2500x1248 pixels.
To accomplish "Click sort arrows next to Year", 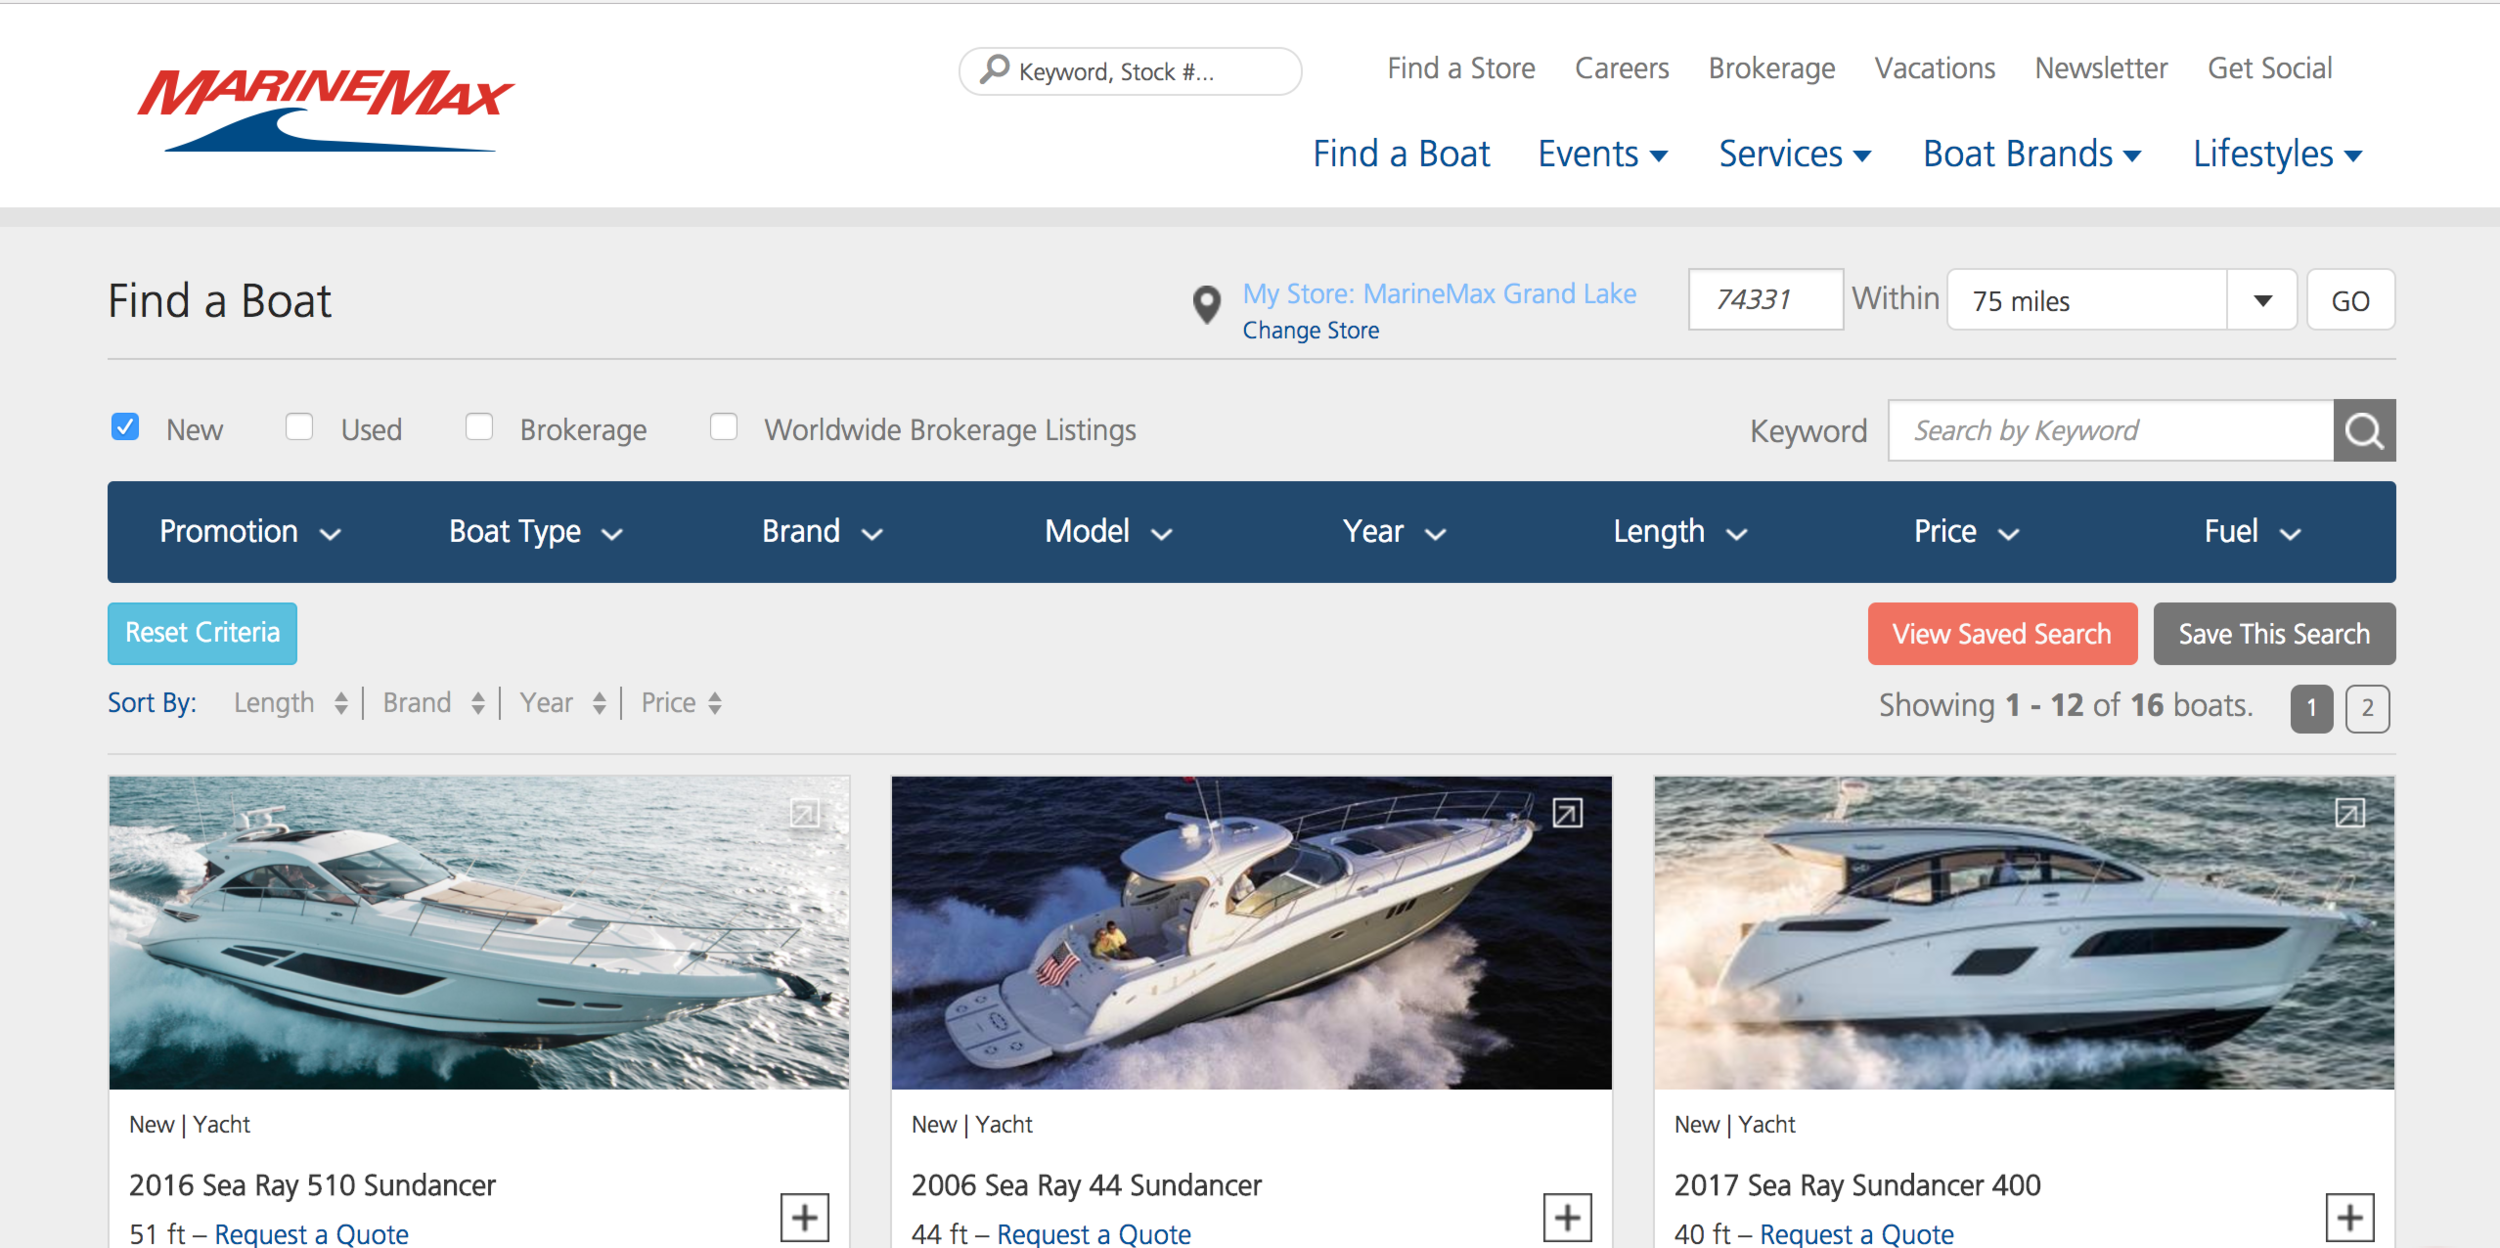I will pyautogui.click(x=599, y=703).
